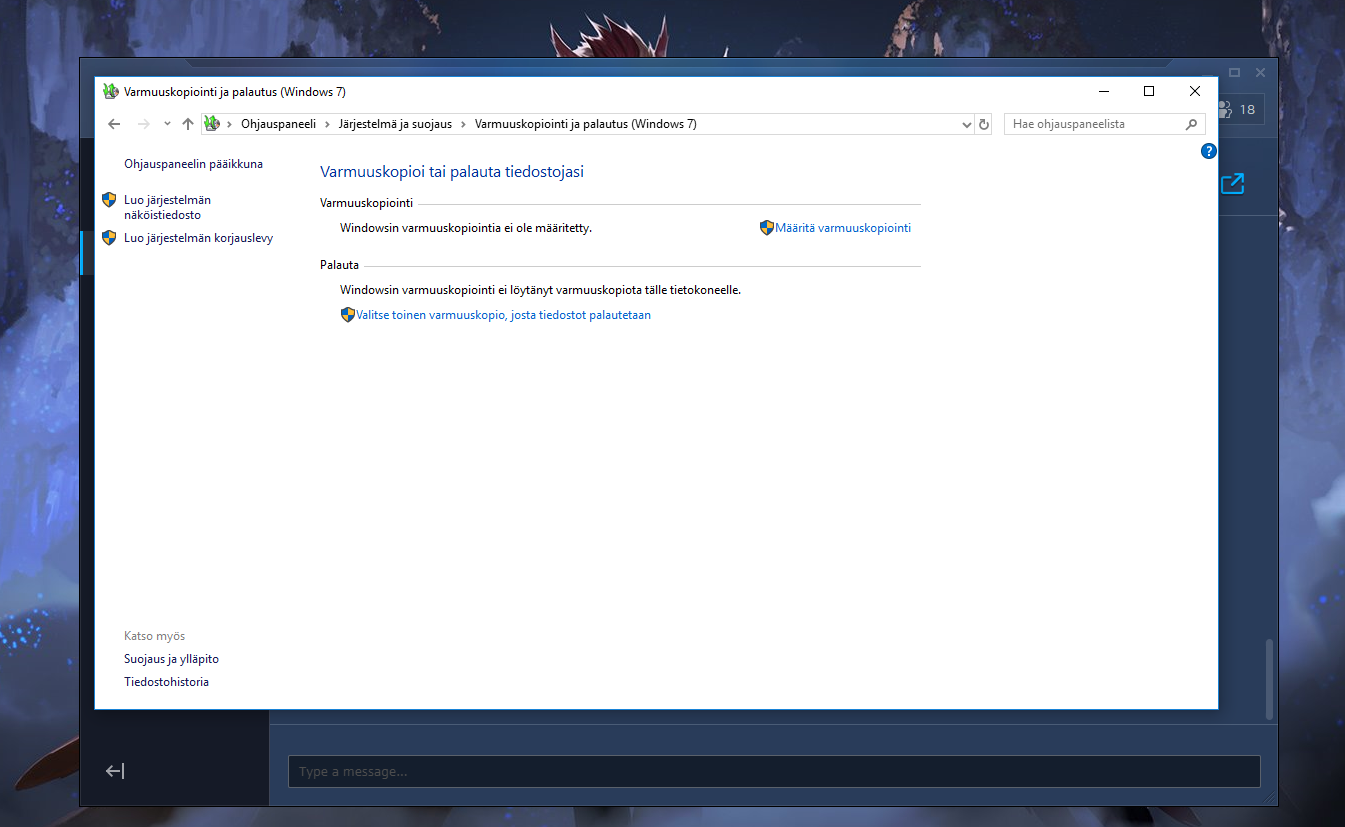The width and height of the screenshot is (1345, 827).
Task: Click Määritä varmuuskopiointi link
Action: click(843, 228)
